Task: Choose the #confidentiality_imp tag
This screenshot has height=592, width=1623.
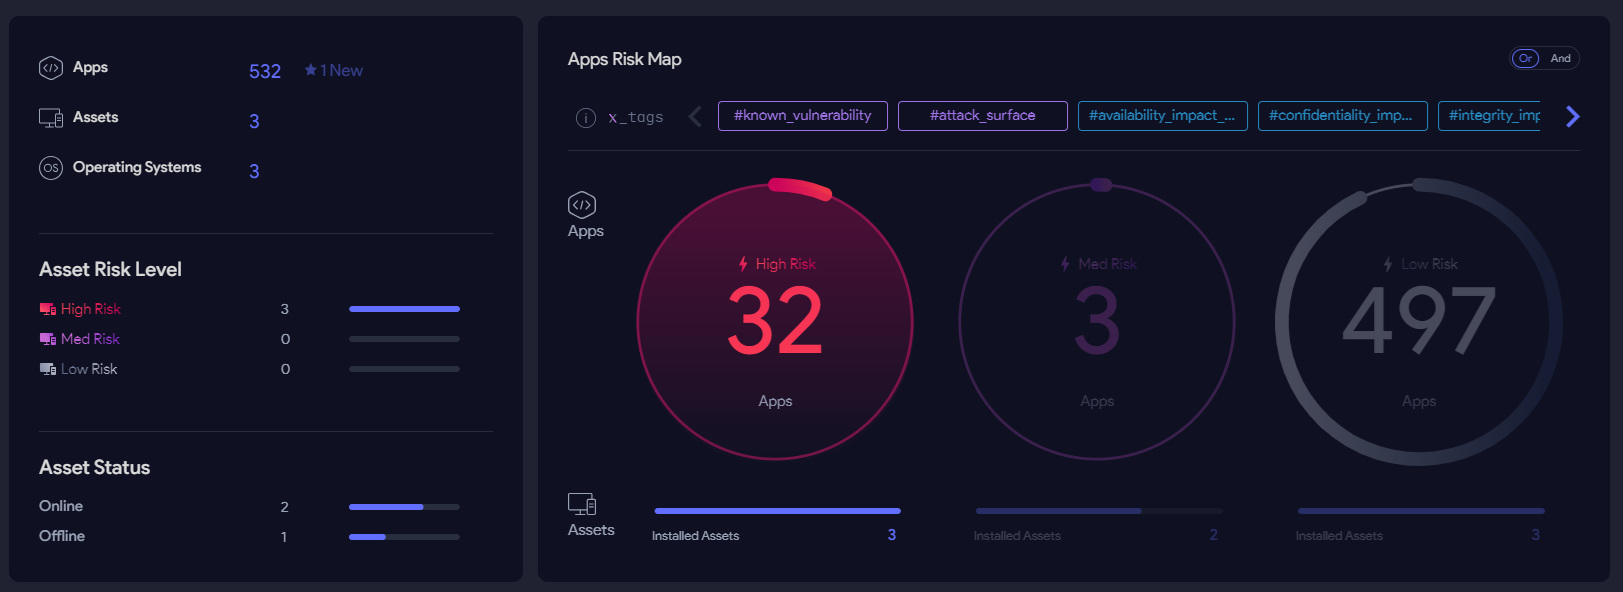Action: click(x=1342, y=116)
